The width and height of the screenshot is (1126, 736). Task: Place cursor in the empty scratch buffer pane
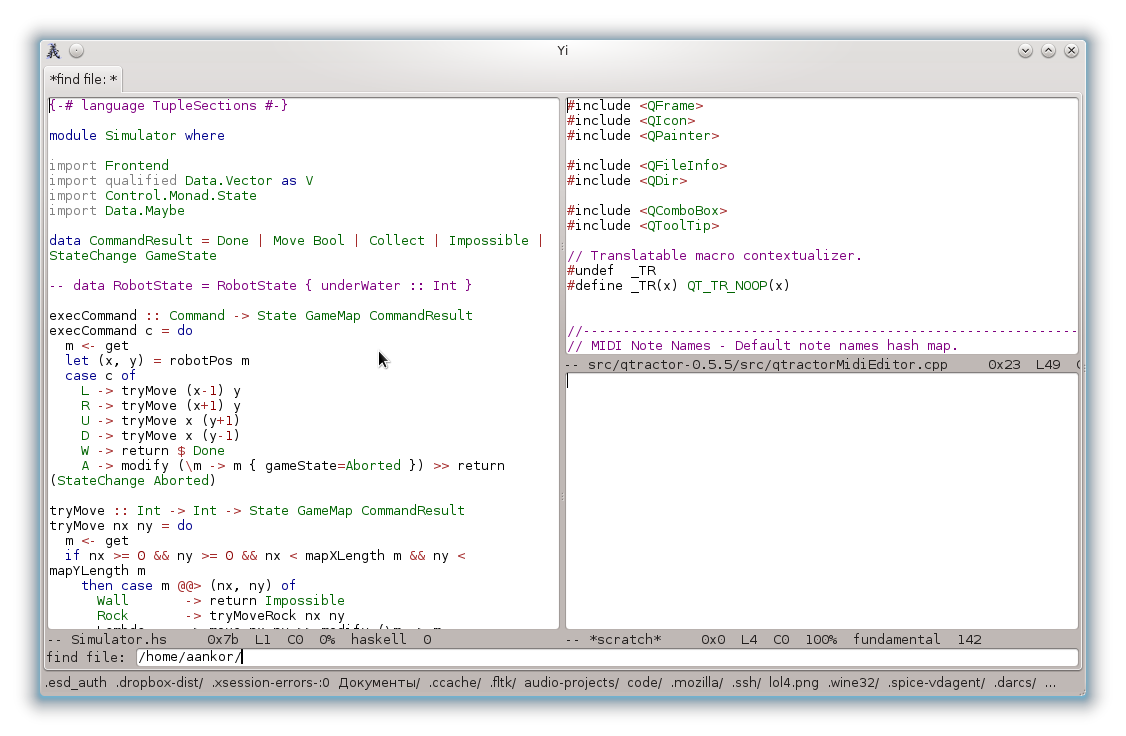point(822,500)
